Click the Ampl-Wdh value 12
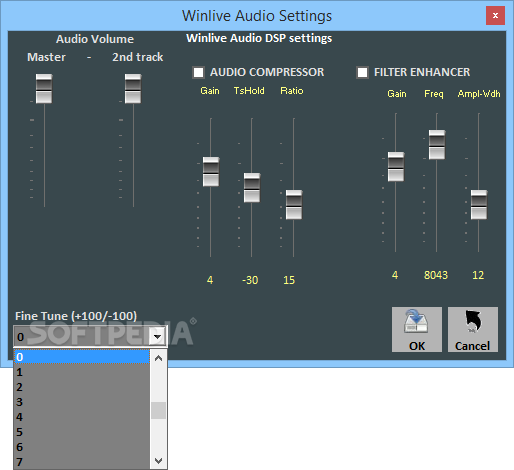 tap(478, 275)
